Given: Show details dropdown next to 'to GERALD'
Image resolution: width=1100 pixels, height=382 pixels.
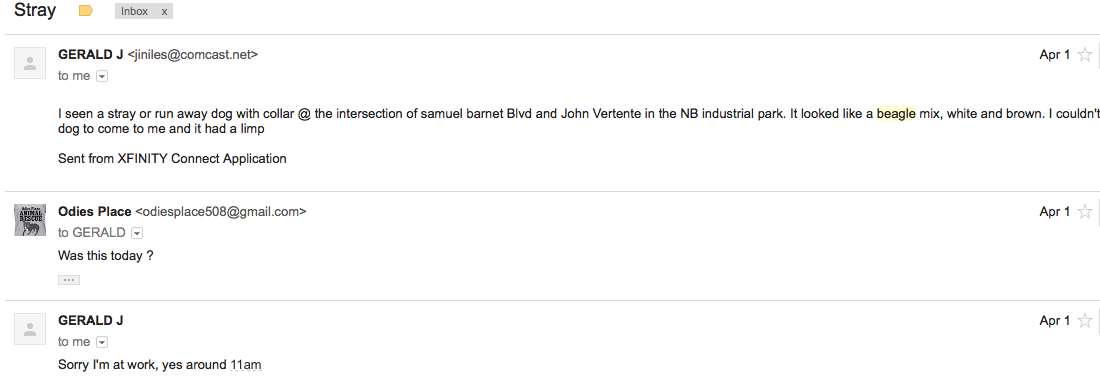Looking at the screenshot, I should click(x=137, y=233).
